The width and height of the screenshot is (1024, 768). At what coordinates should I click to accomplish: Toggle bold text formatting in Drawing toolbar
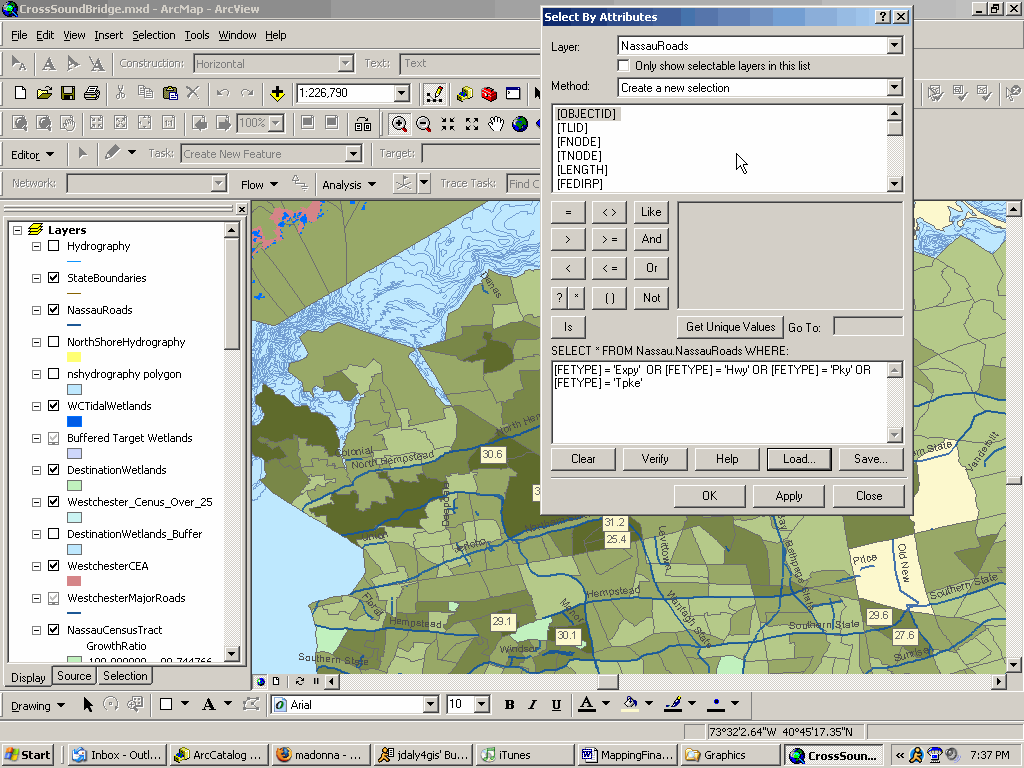point(509,704)
